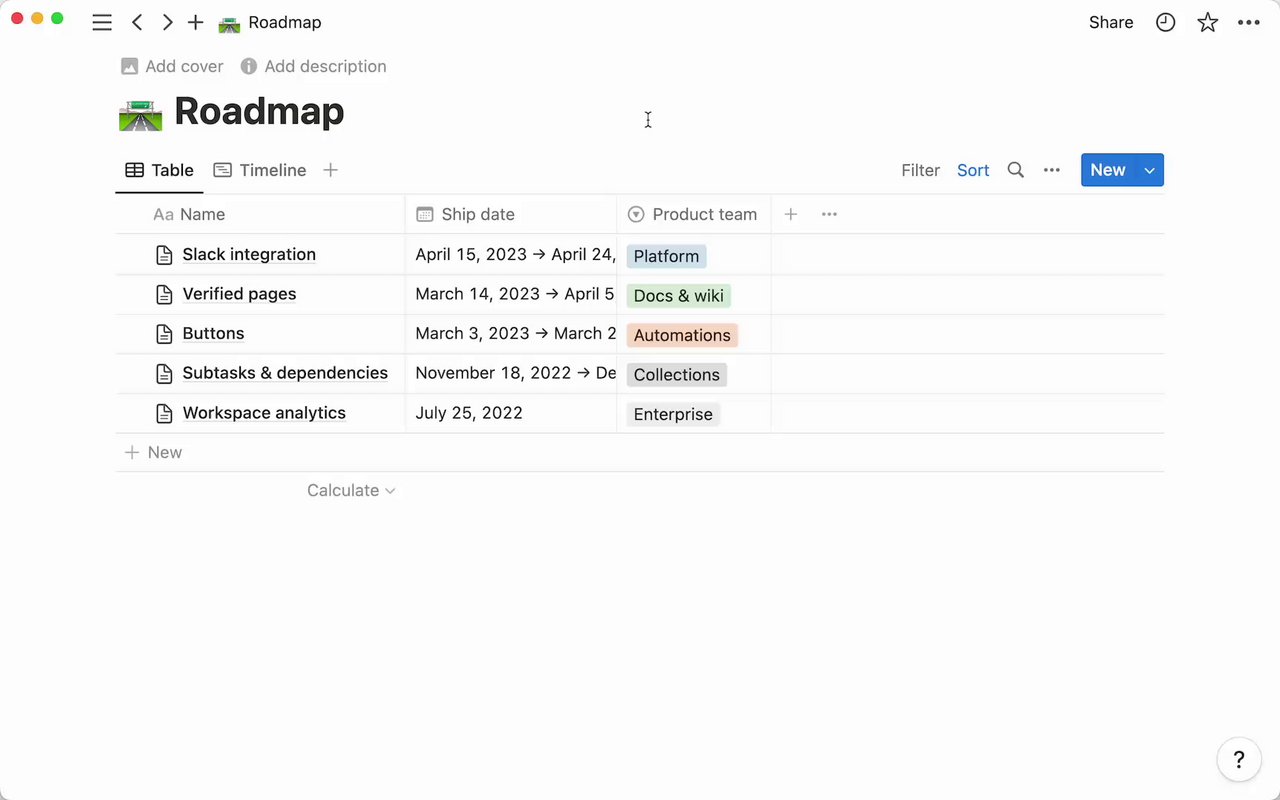This screenshot has height=800, width=1280.
Task: Open the search magnifier in toolbar
Action: pyautogui.click(x=1015, y=170)
